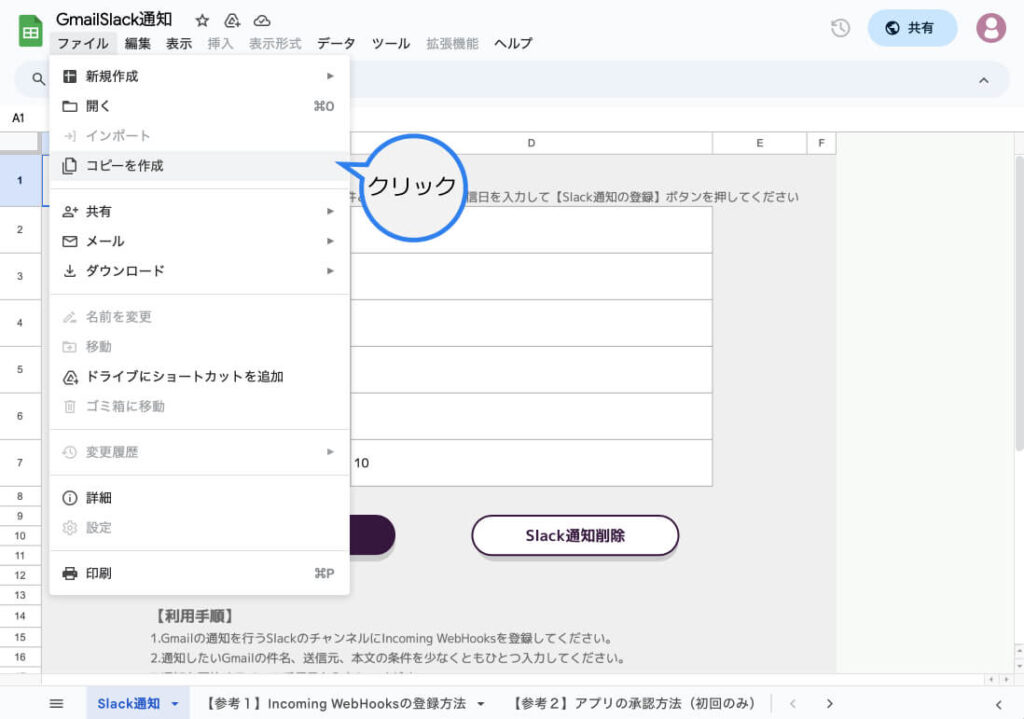The width and height of the screenshot is (1024, 719).
Task: Open the account avatar
Action: [x=991, y=28]
